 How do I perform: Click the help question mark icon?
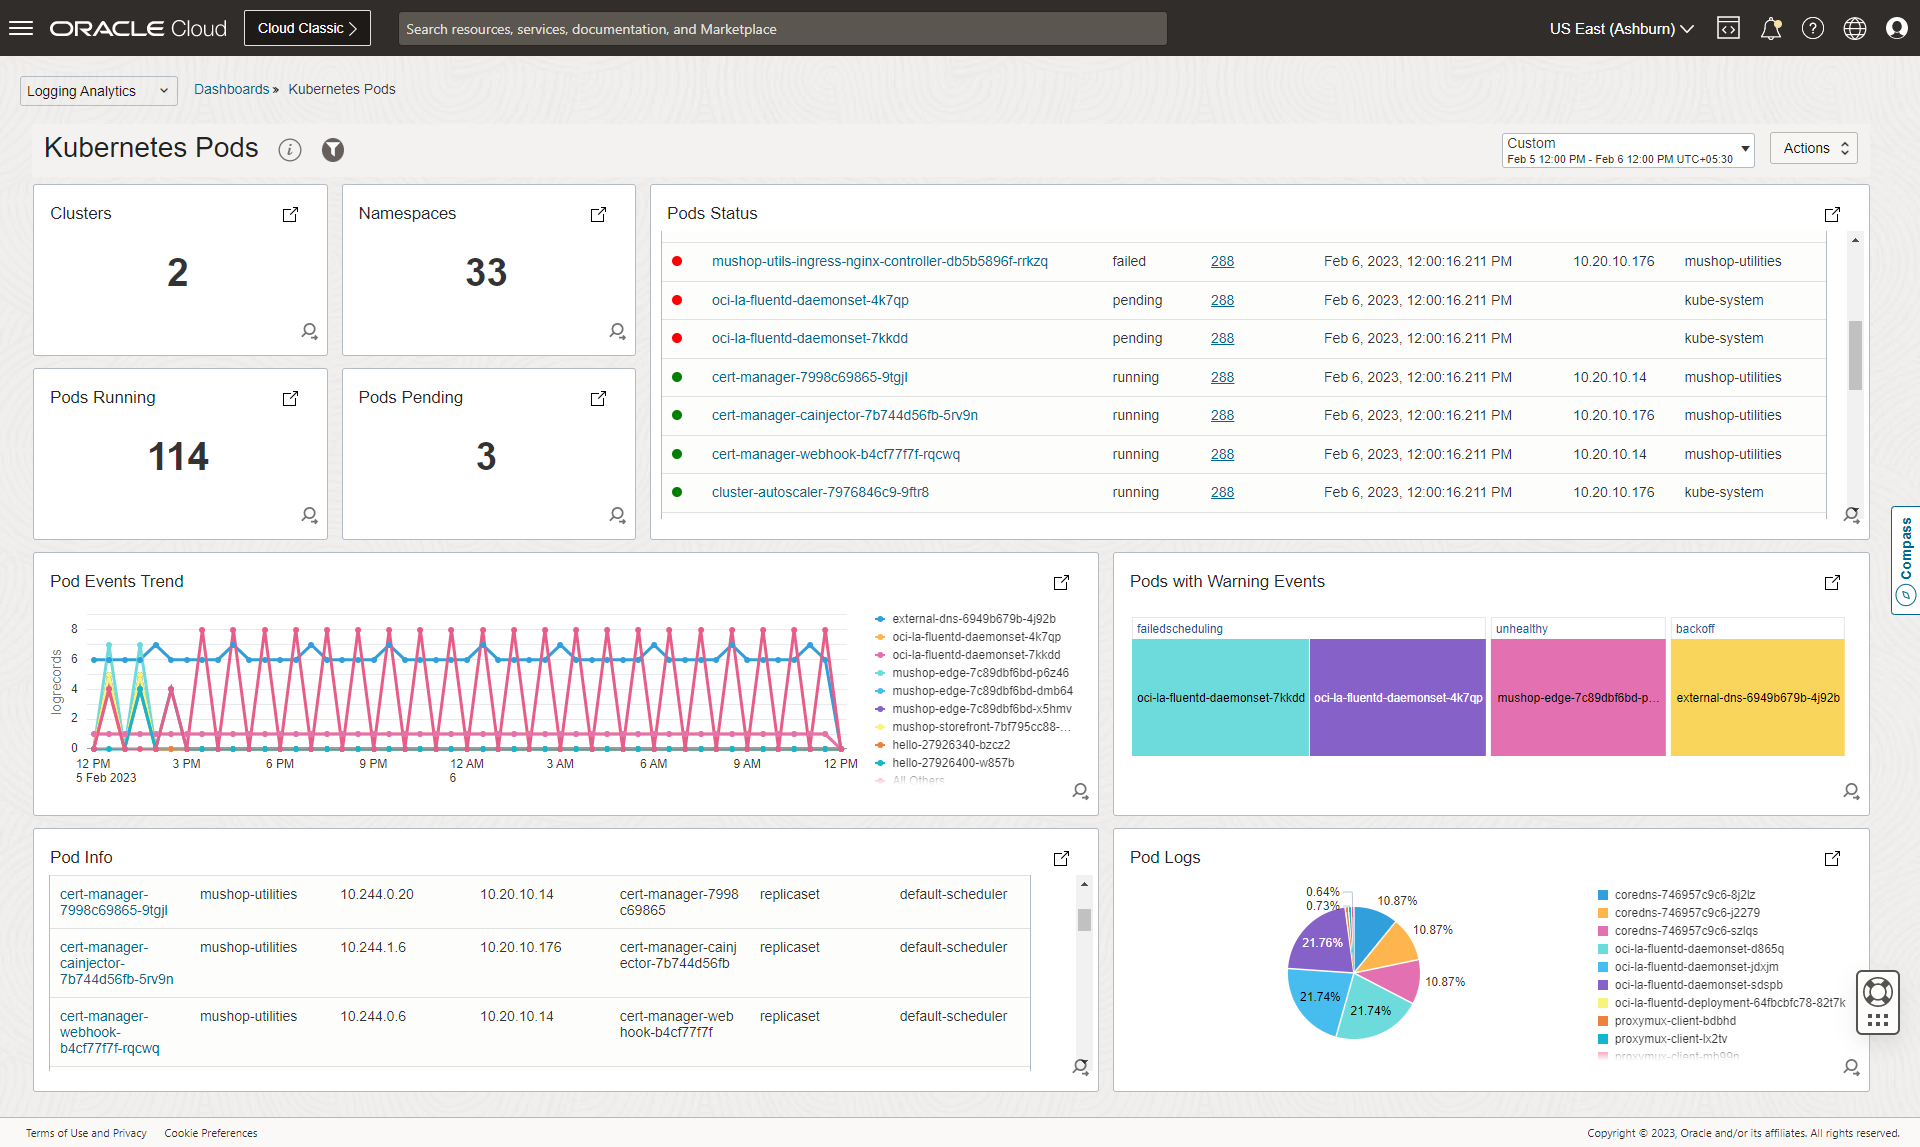pos(1813,28)
